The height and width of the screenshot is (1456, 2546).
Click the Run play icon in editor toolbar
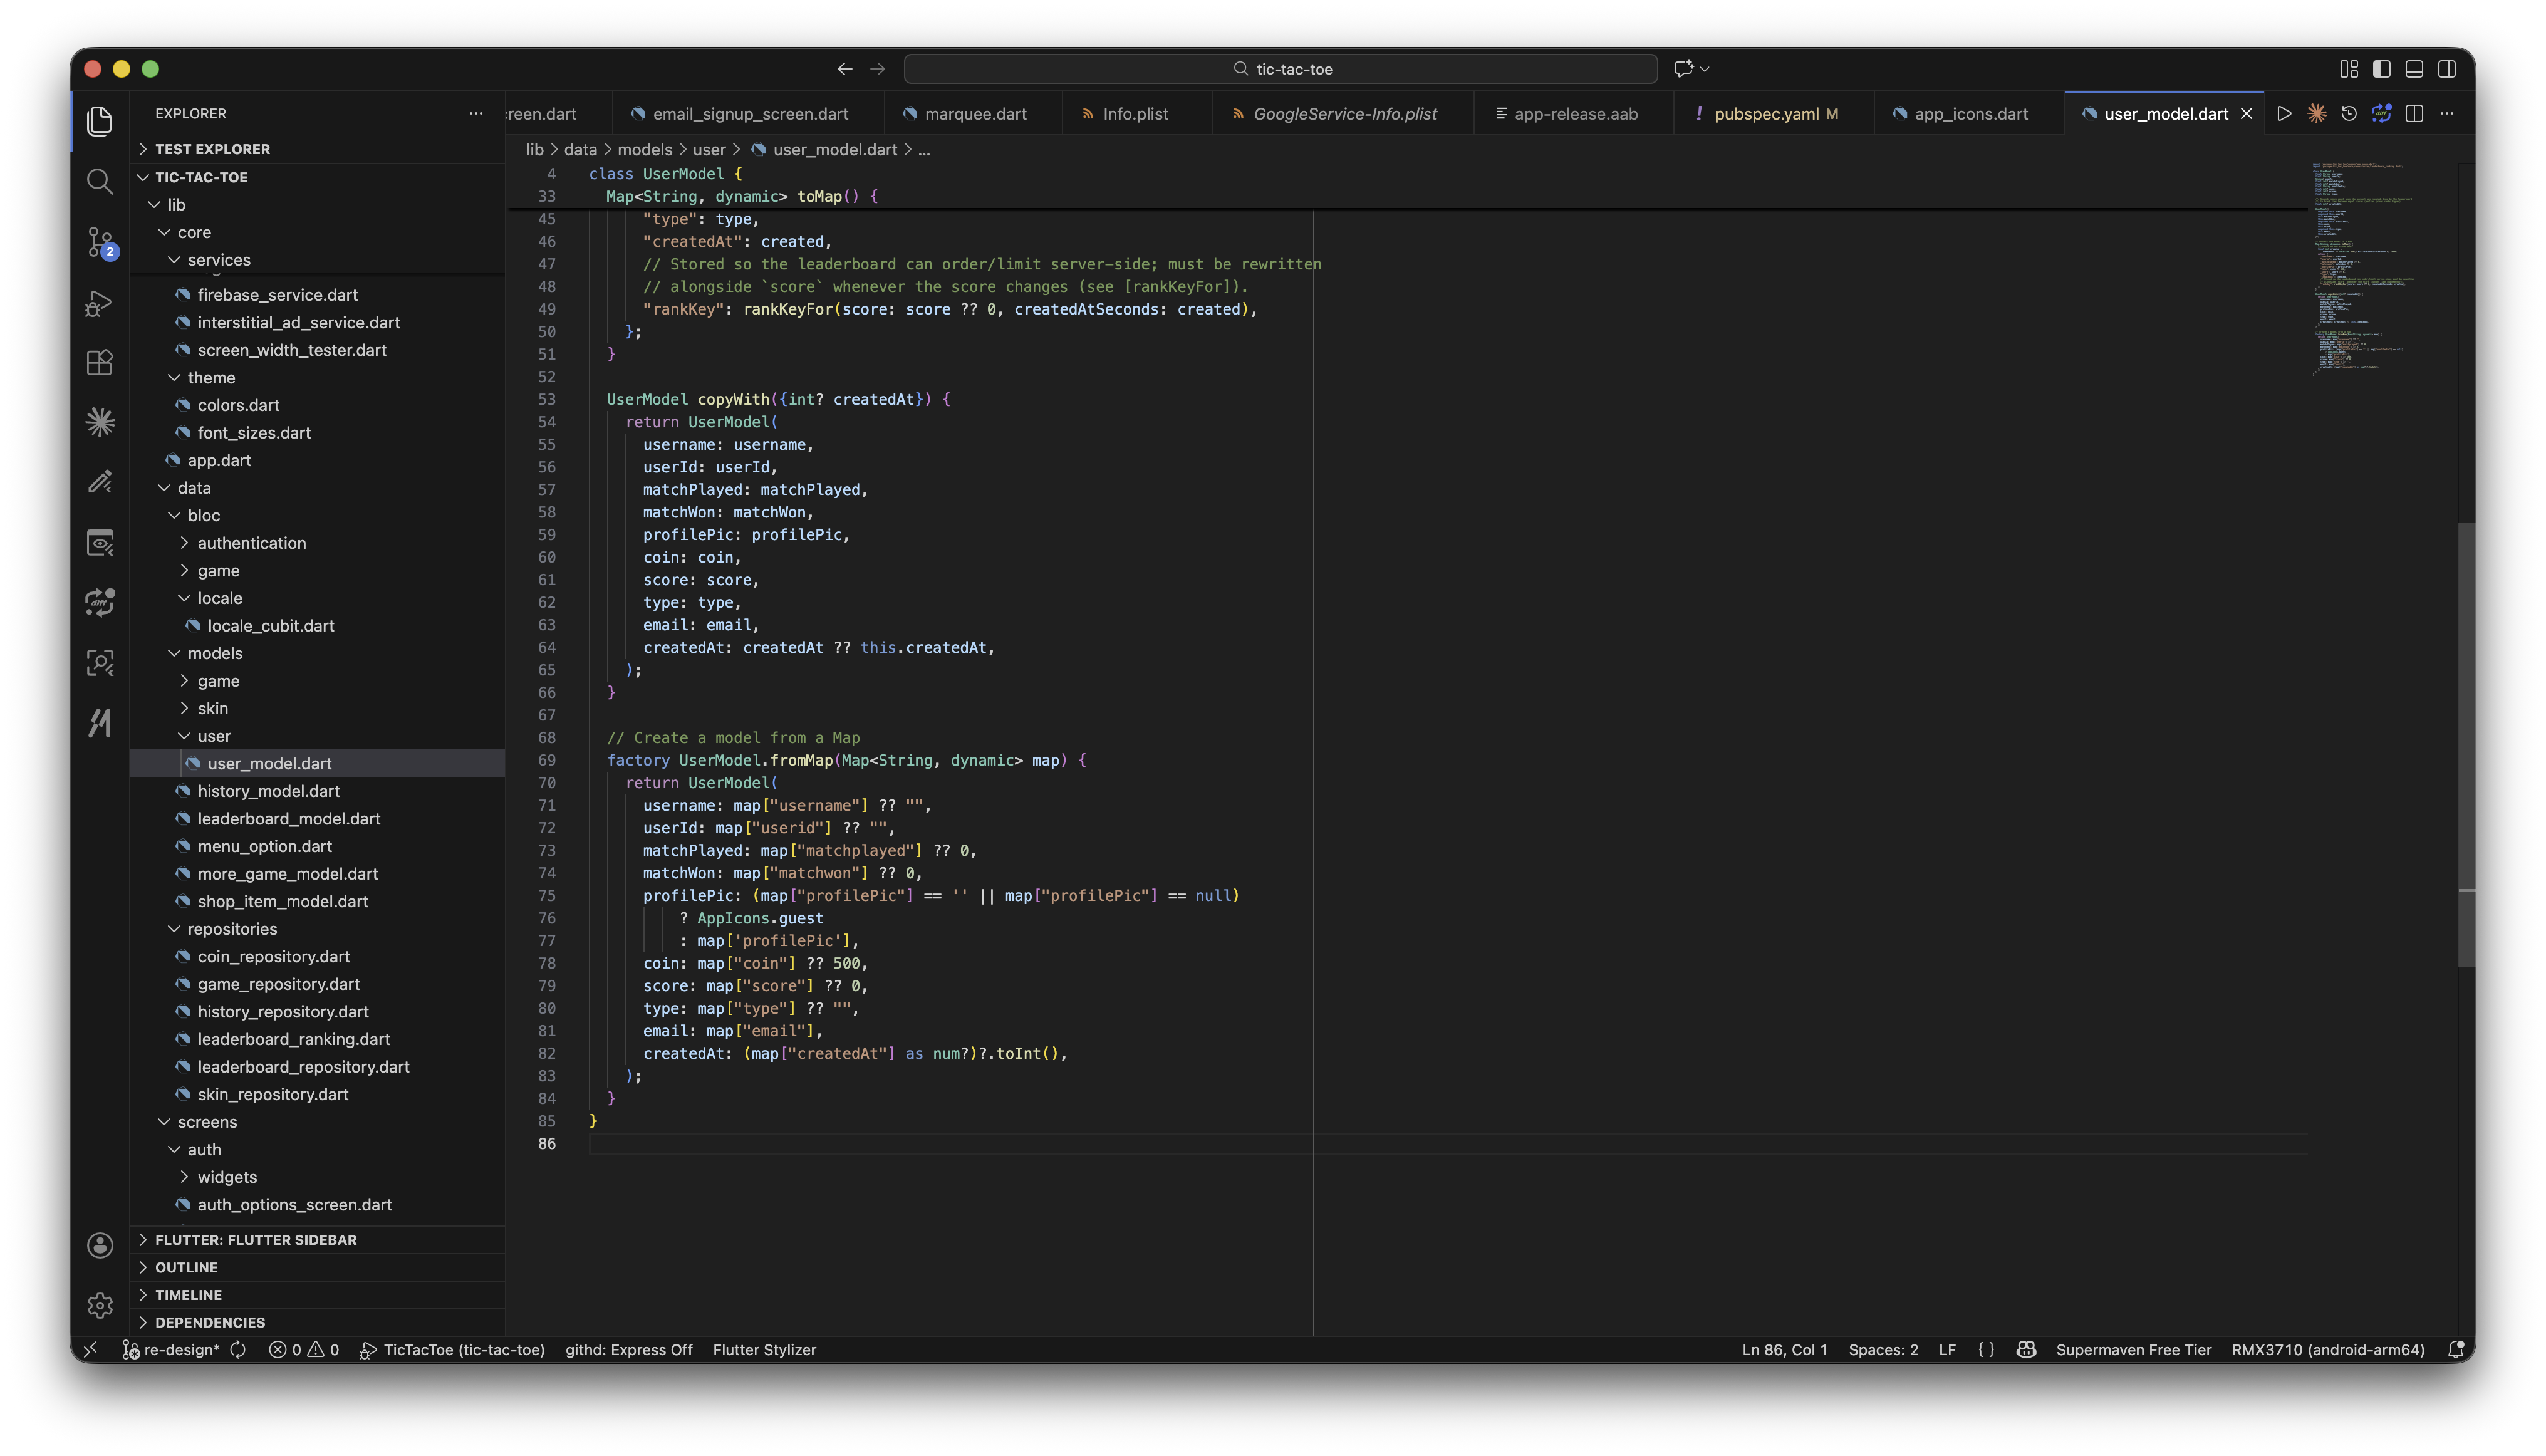point(2284,114)
